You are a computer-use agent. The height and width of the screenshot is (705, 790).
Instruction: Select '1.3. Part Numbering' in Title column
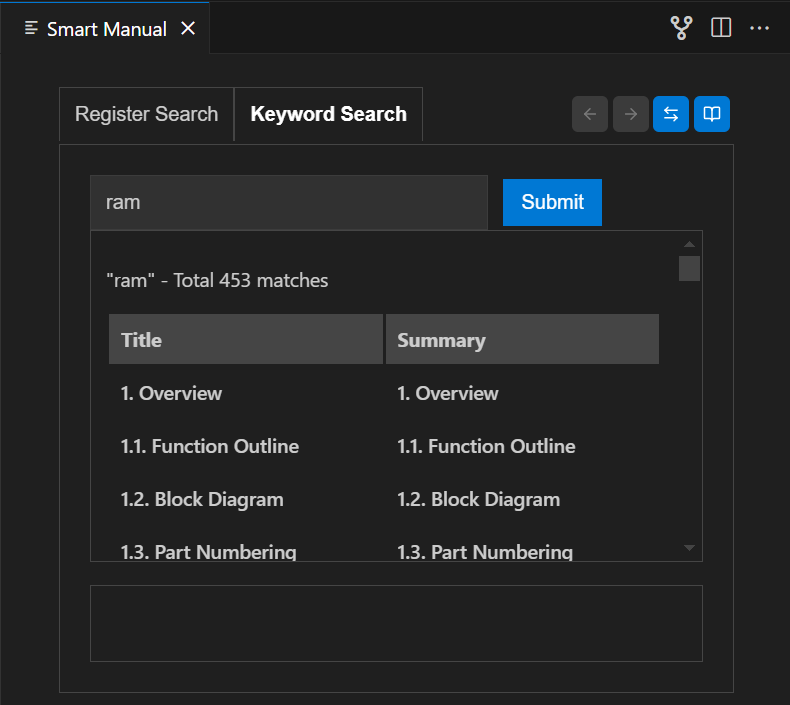point(208,552)
